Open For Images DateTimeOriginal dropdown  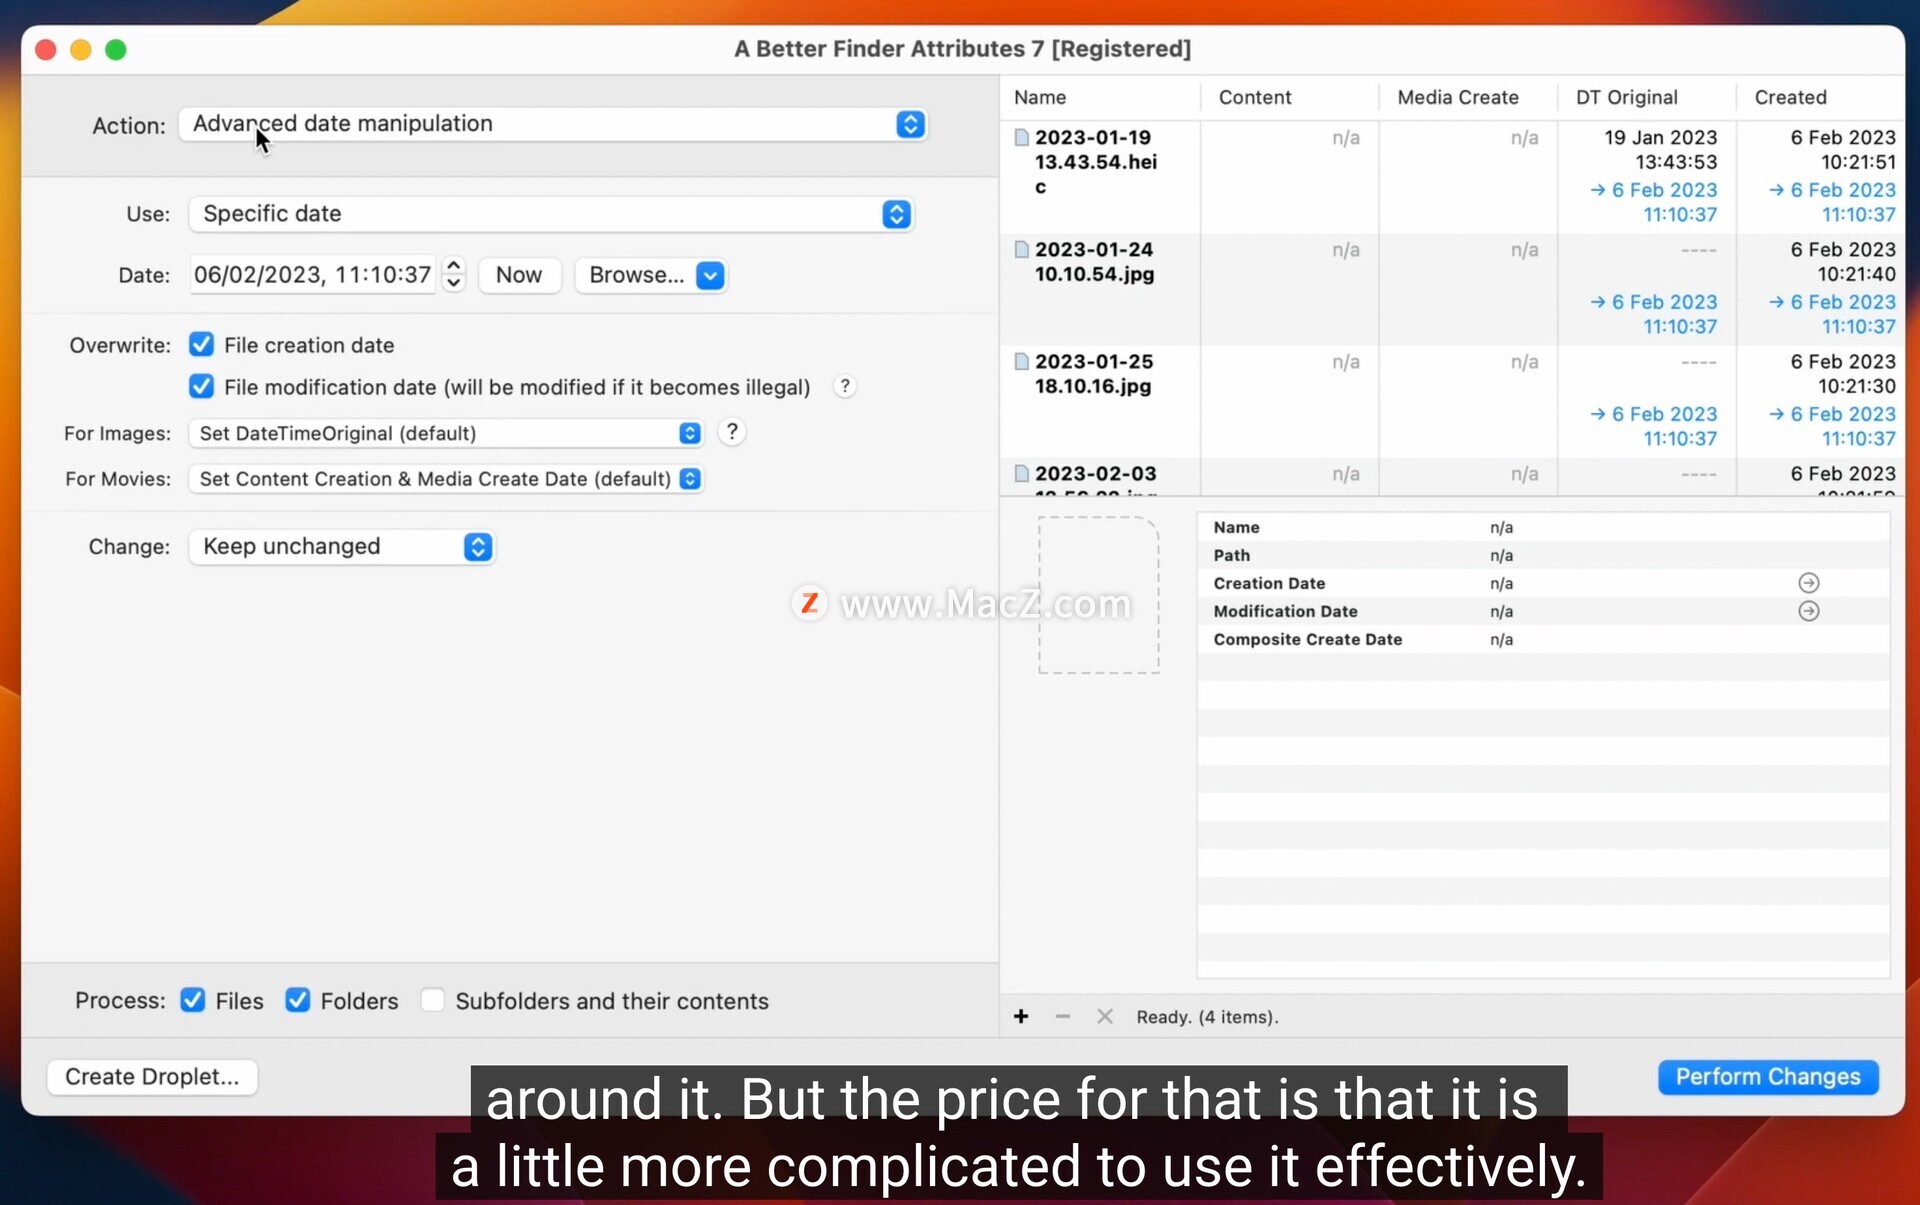446,433
